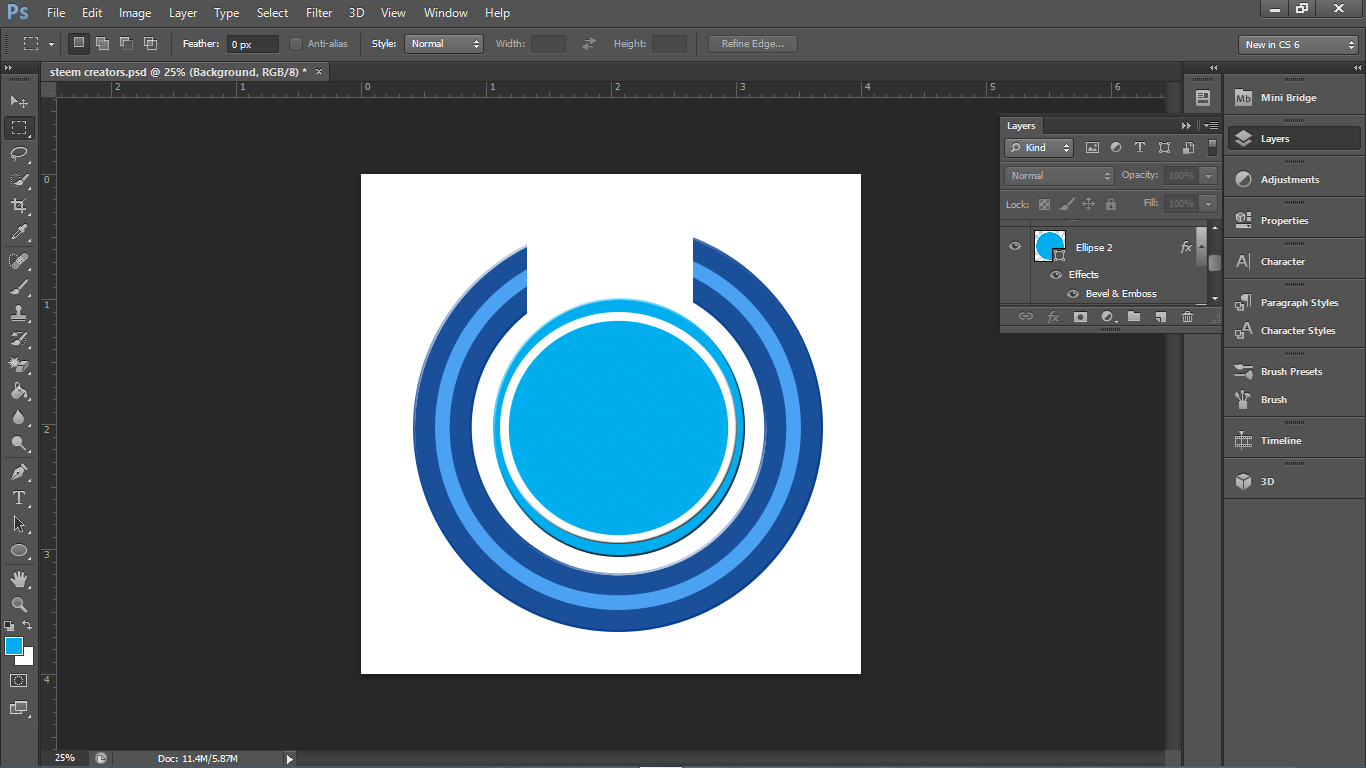This screenshot has width=1366, height=768.
Task: Select the Lasso tool
Action: (x=19, y=154)
